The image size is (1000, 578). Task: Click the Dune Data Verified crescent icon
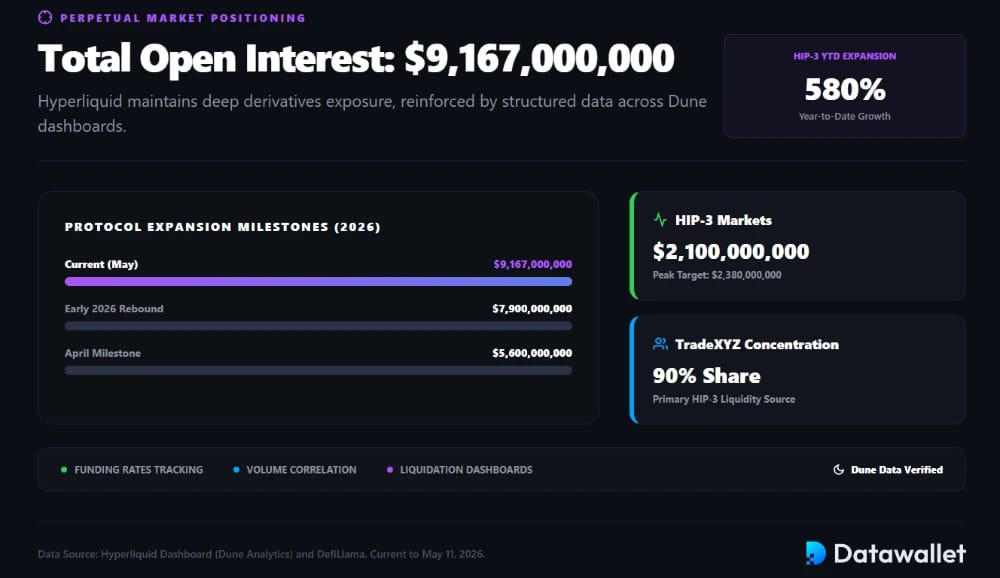(839, 470)
